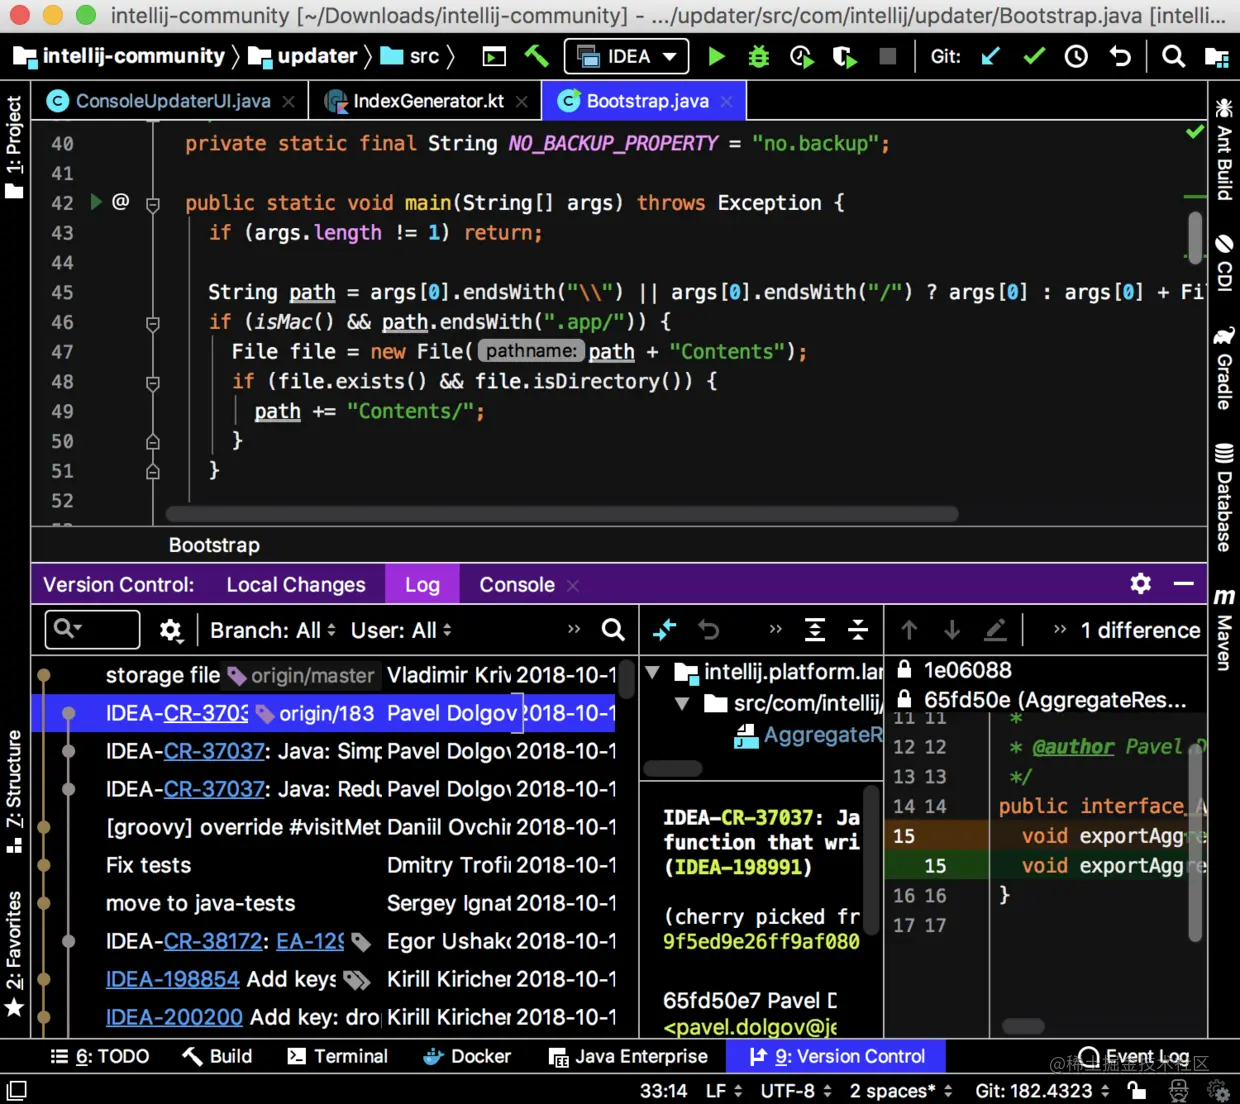Select the 'Fix tests' commit row
Viewport: 1240px width, 1104px height.
323,865
